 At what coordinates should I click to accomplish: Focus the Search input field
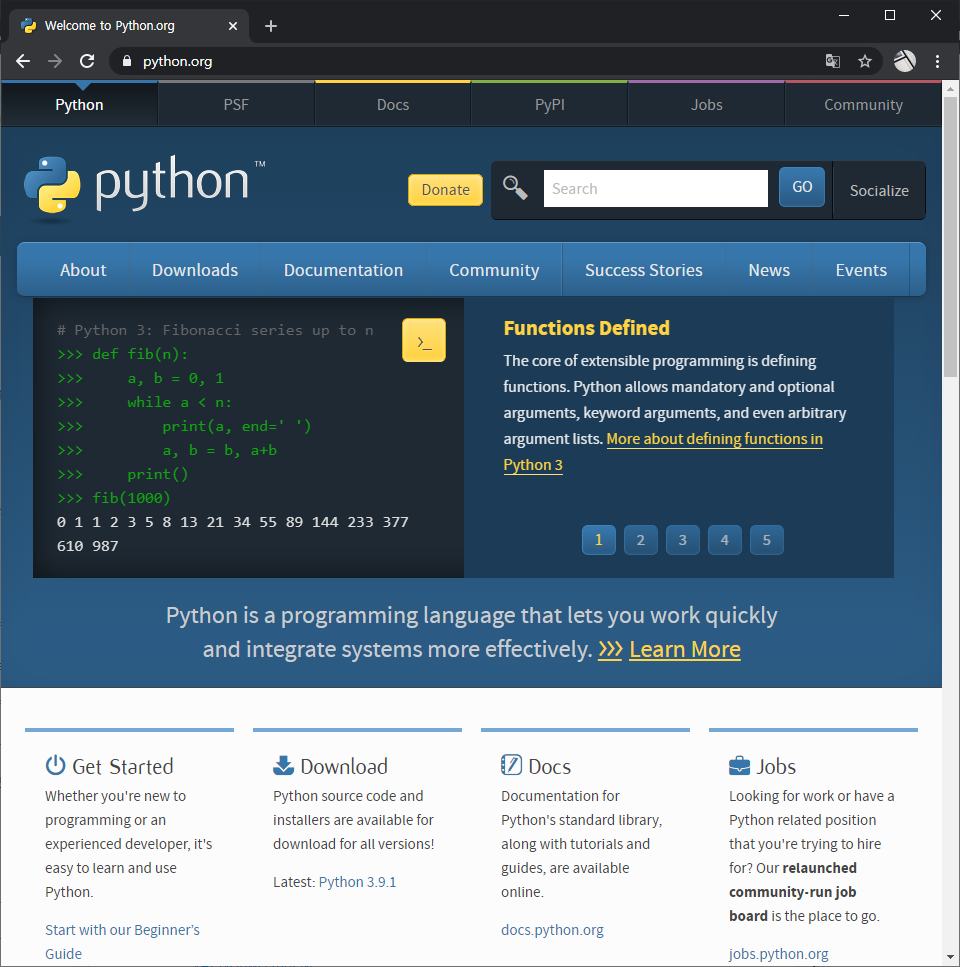[x=655, y=189]
